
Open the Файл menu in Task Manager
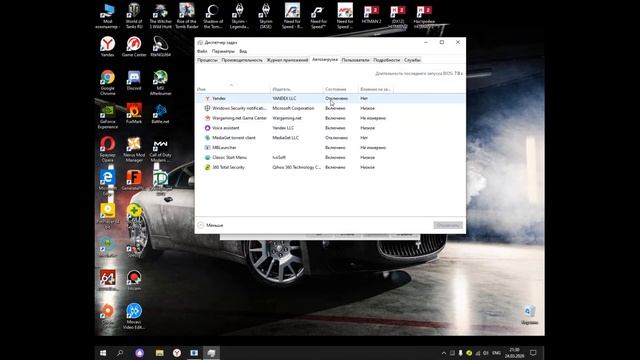click(x=202, y=51)
